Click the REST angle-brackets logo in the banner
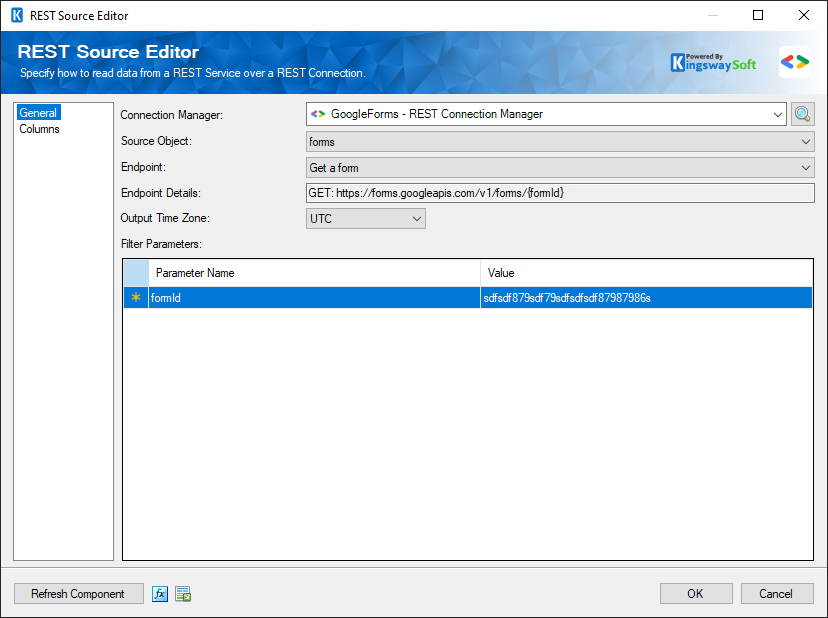Image resolution: width=828 pixels, height=618 pixels. click(795, 62)
